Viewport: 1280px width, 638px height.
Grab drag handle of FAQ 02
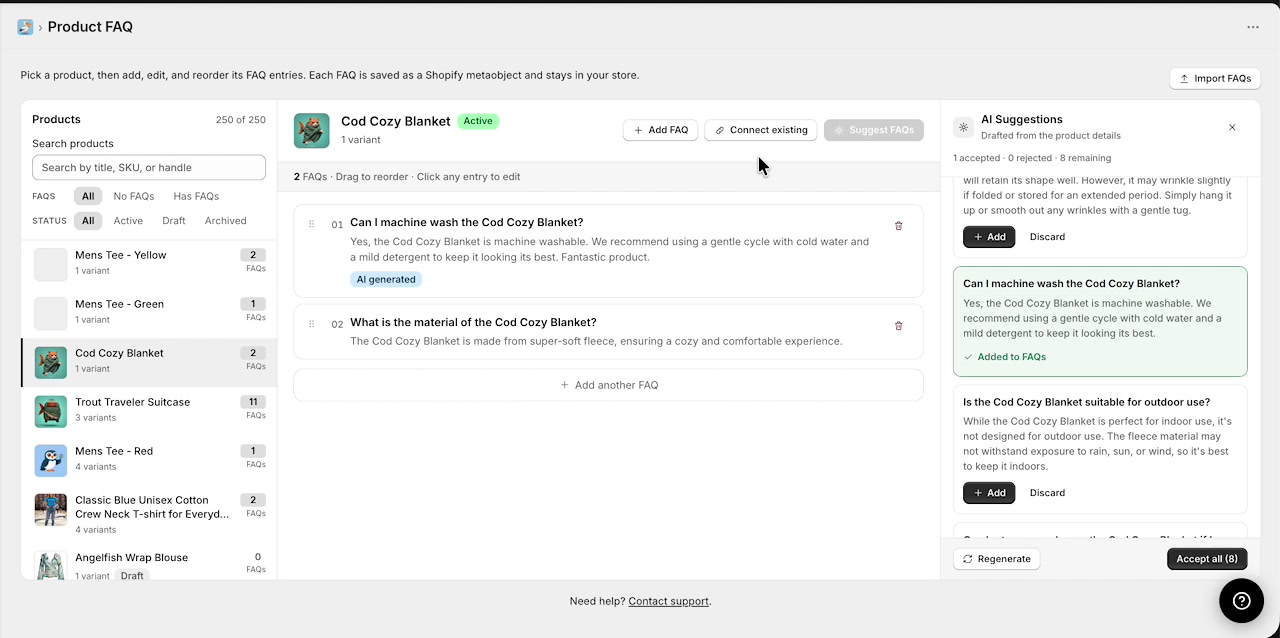pyautogui.click(x=312, y=324)
